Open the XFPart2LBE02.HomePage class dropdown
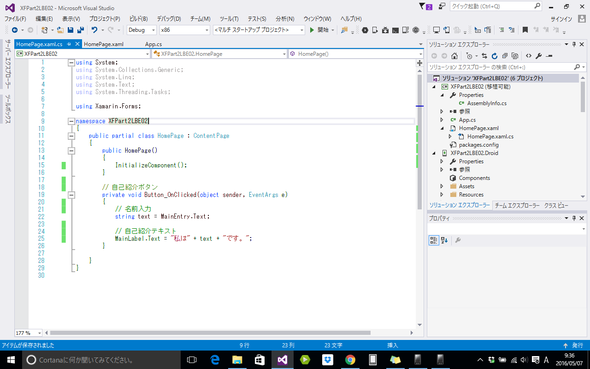 click(x=220, y=54)
